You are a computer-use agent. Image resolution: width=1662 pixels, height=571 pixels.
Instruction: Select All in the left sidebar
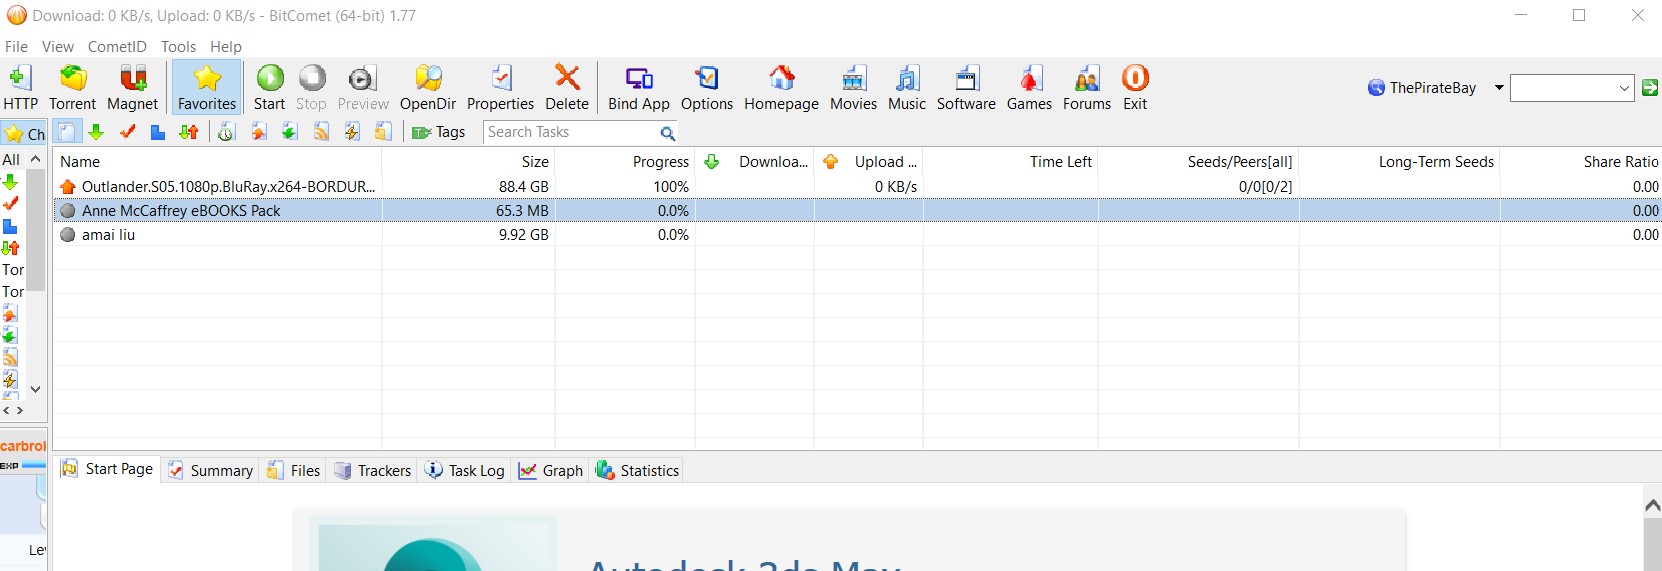11,159
